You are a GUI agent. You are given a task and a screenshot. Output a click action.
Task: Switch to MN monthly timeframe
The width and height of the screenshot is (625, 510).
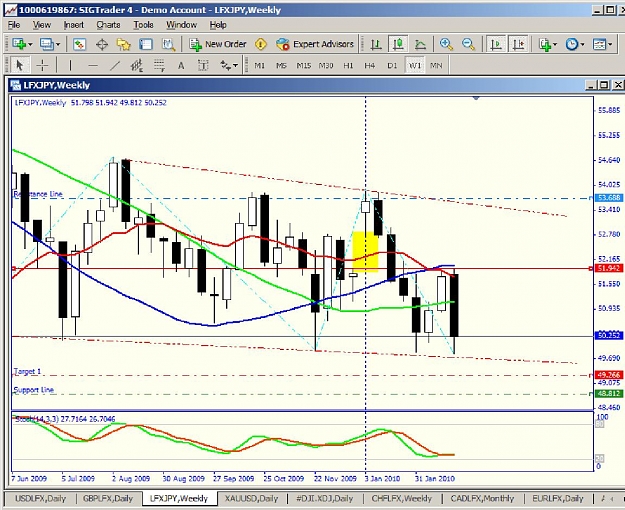436,65
